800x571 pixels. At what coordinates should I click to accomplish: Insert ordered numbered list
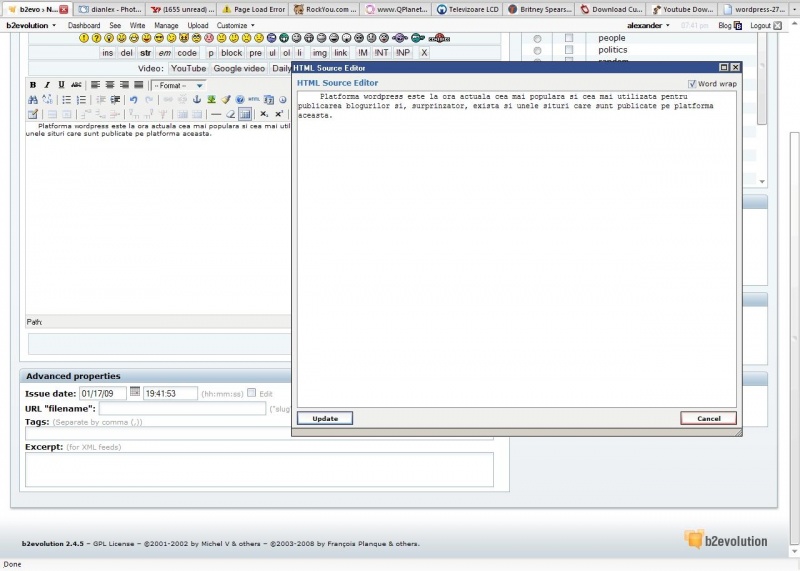[81, 100]
